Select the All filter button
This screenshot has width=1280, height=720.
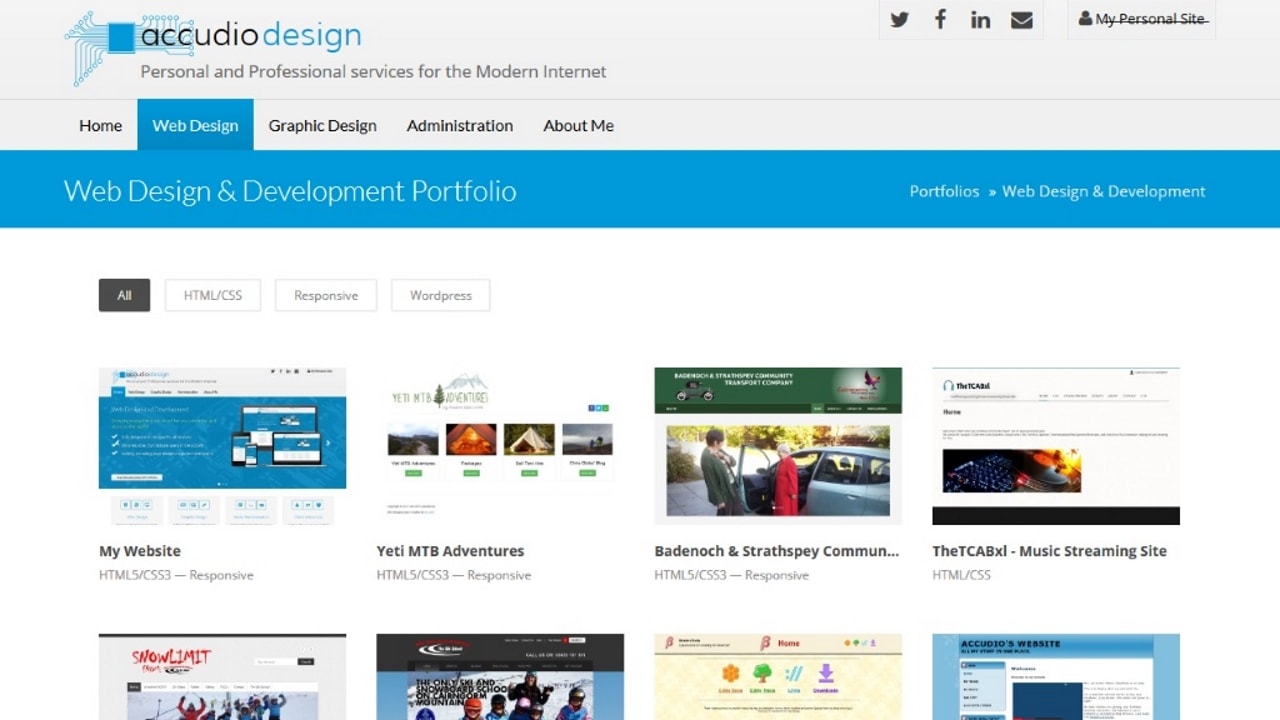pyautogui.click(x=123, y=295)
